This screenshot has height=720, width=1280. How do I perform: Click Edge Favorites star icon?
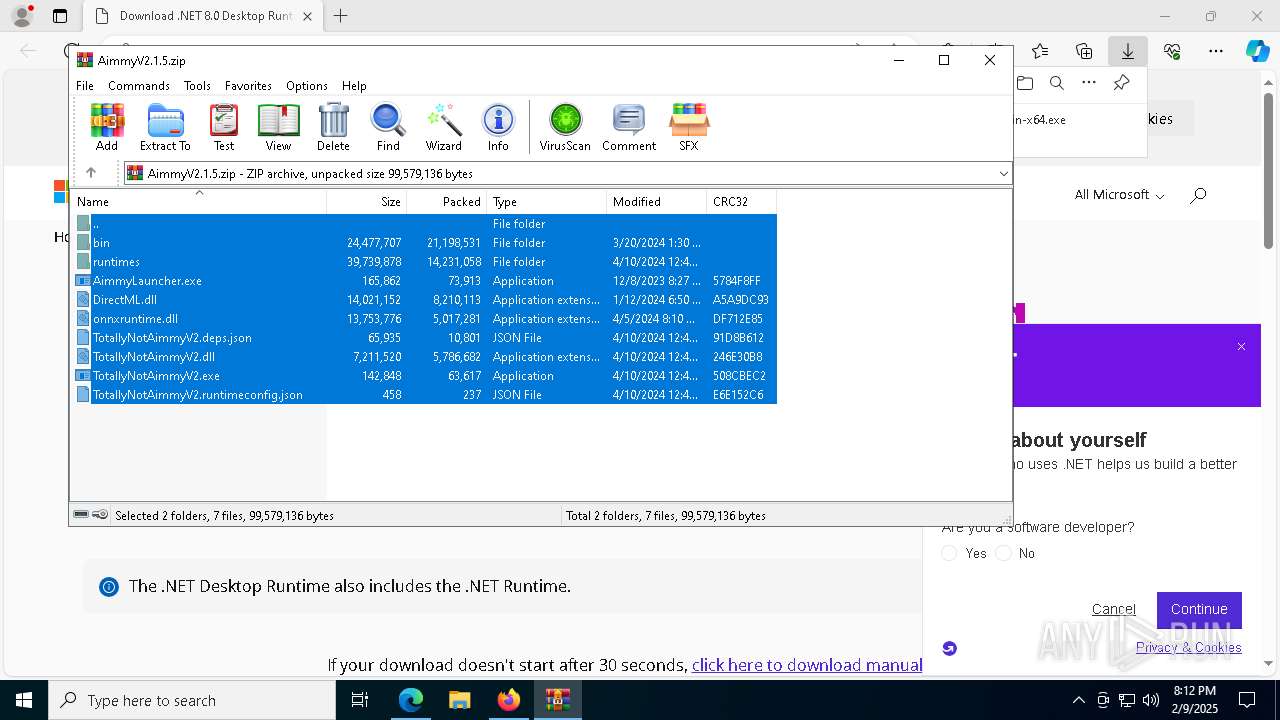tap(1040, 51)
